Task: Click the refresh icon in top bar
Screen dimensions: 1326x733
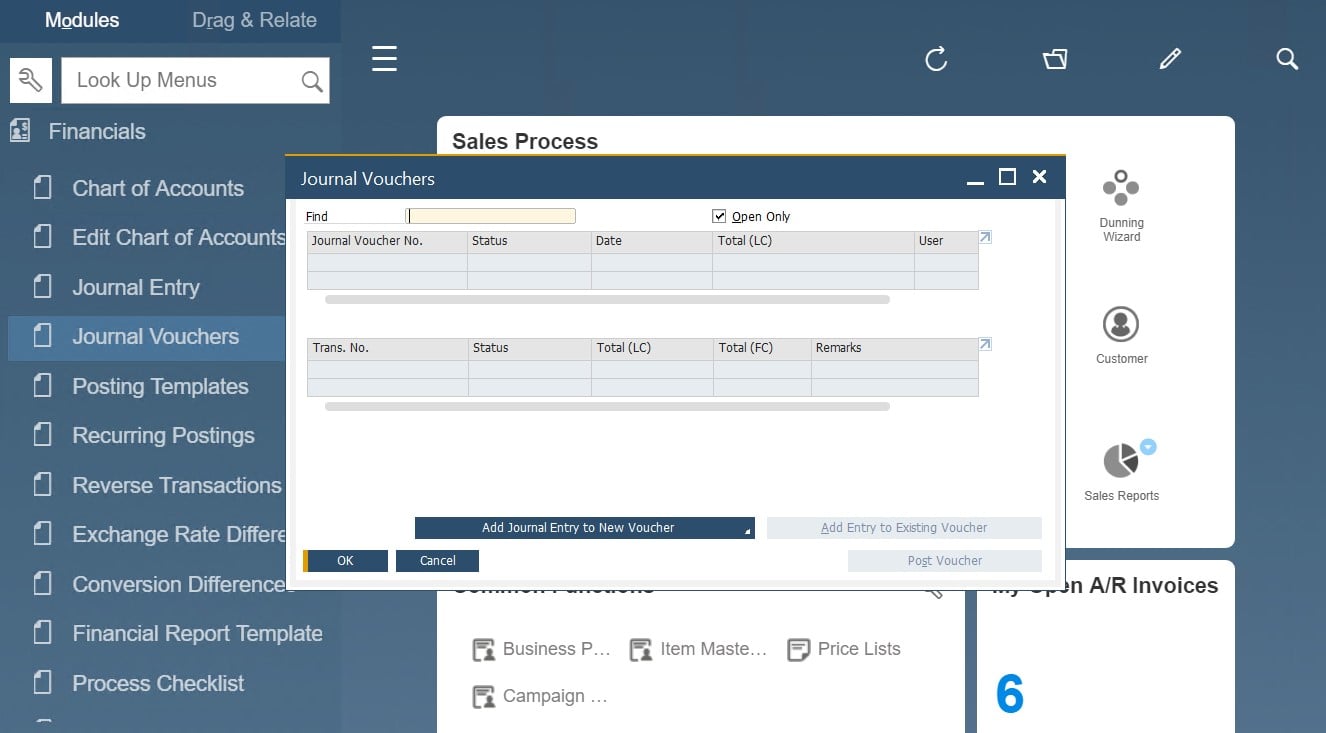Action: pos(936,60)
